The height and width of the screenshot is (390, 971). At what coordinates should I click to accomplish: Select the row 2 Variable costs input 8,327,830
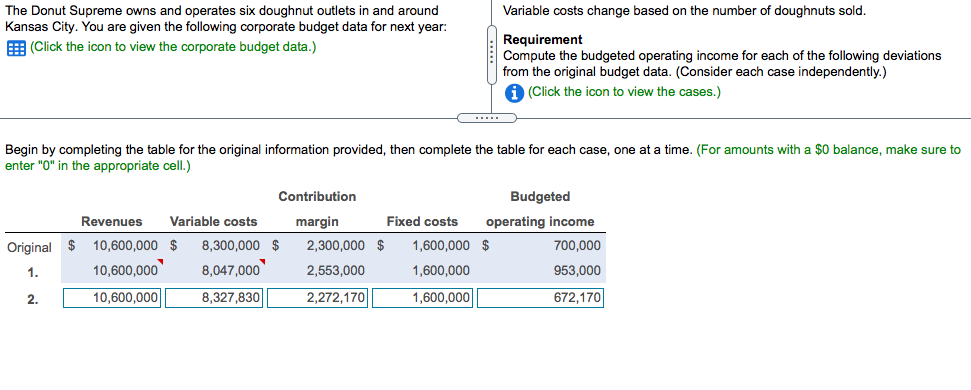(215, 298)
